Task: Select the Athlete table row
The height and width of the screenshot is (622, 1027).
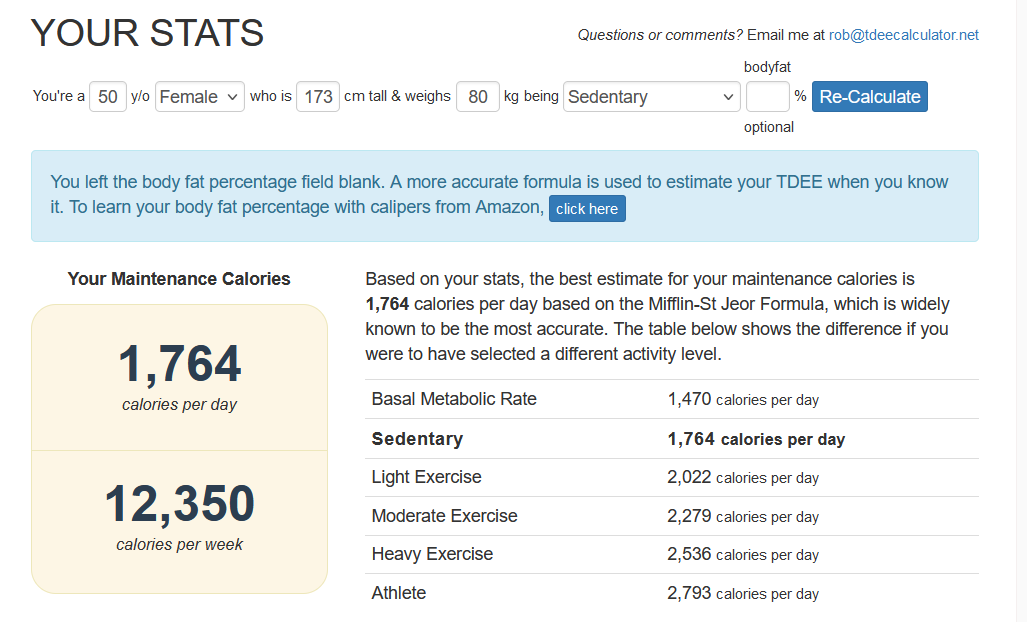Action: tap(672, 593)
